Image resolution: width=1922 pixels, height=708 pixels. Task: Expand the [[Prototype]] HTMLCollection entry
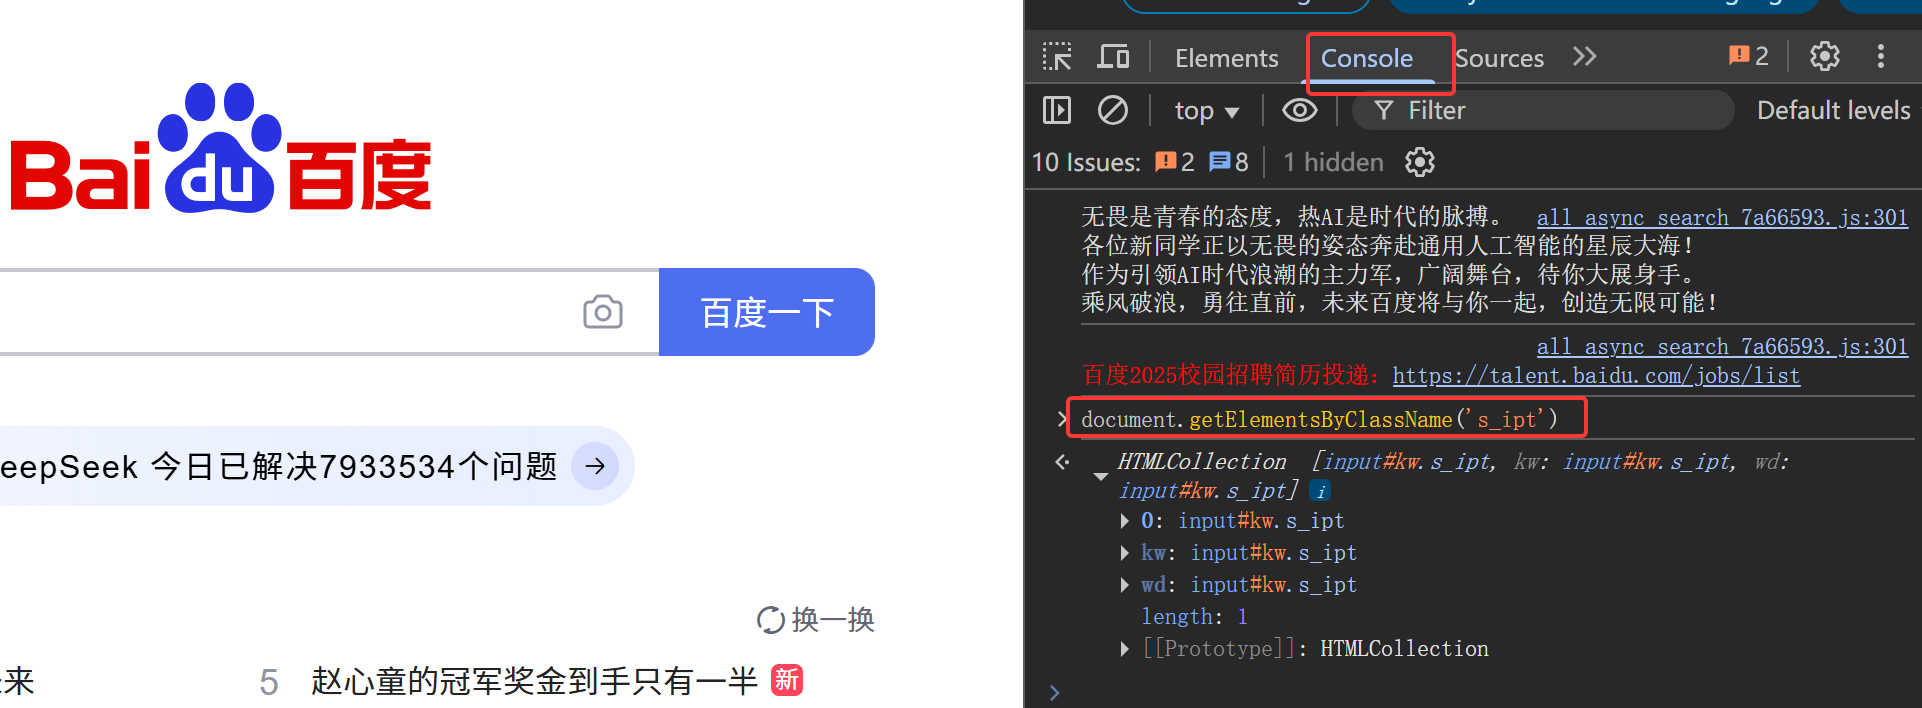(x=1125, y=649)
